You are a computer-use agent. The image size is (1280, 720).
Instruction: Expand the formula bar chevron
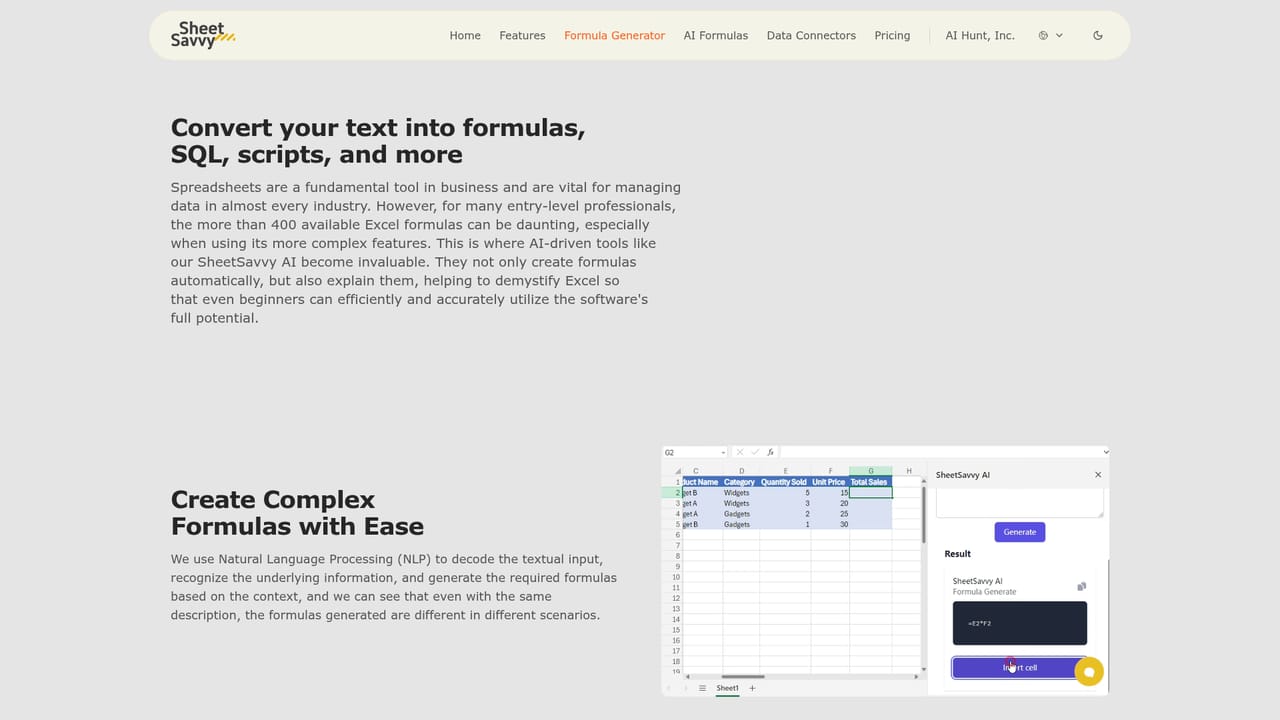1104,452
